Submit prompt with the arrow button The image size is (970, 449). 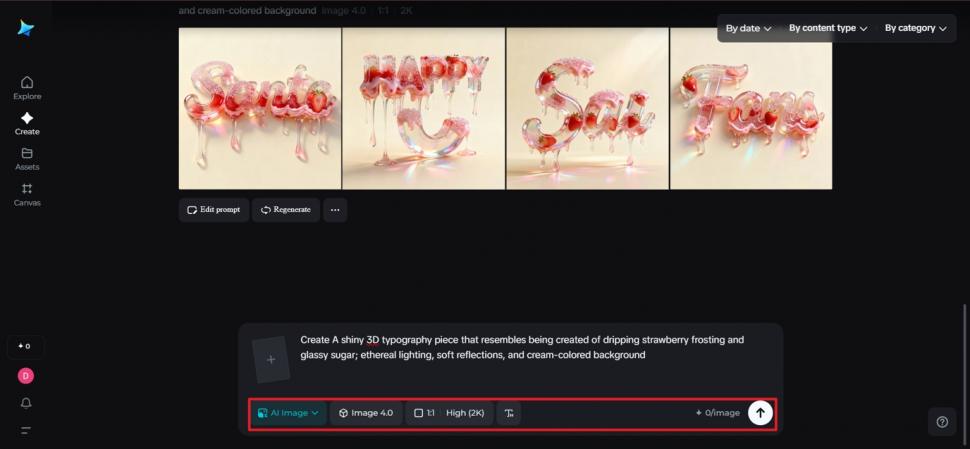click(760, 413)
